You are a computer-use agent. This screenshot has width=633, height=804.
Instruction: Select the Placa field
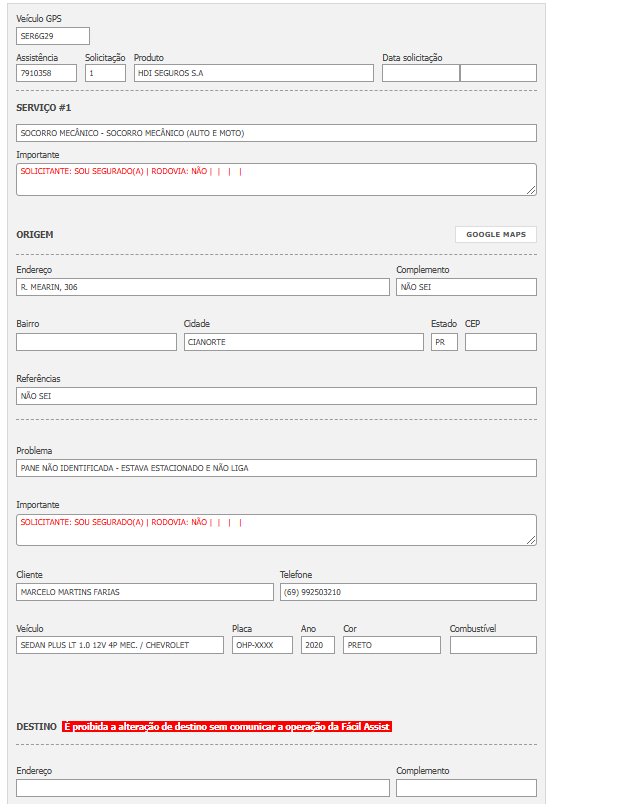pos(262,646)
